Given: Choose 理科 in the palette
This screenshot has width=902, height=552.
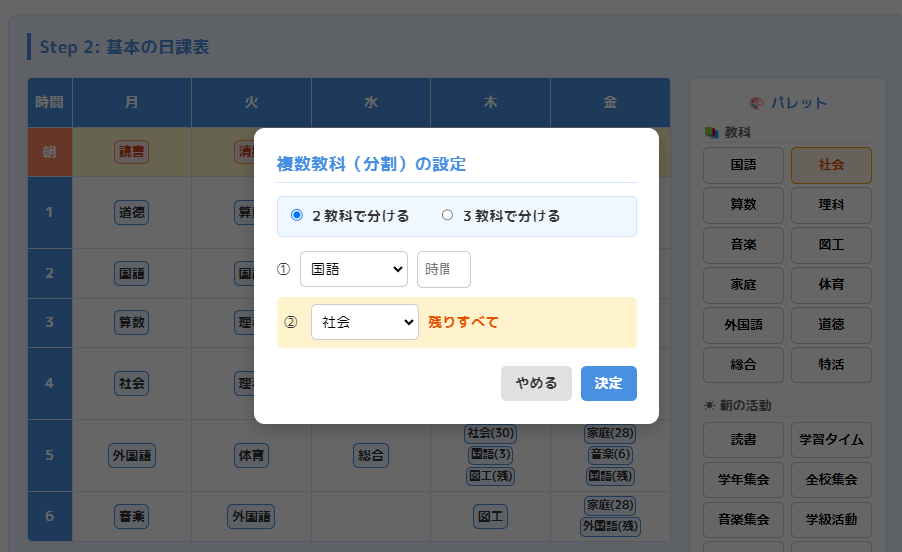Looking at the screenshot, I should click(x=831, y=205).
